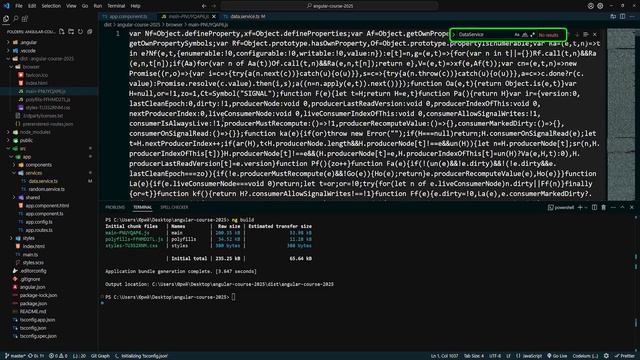
Task: Toggle Match Case in find widget
Action: tap(517, 35)
